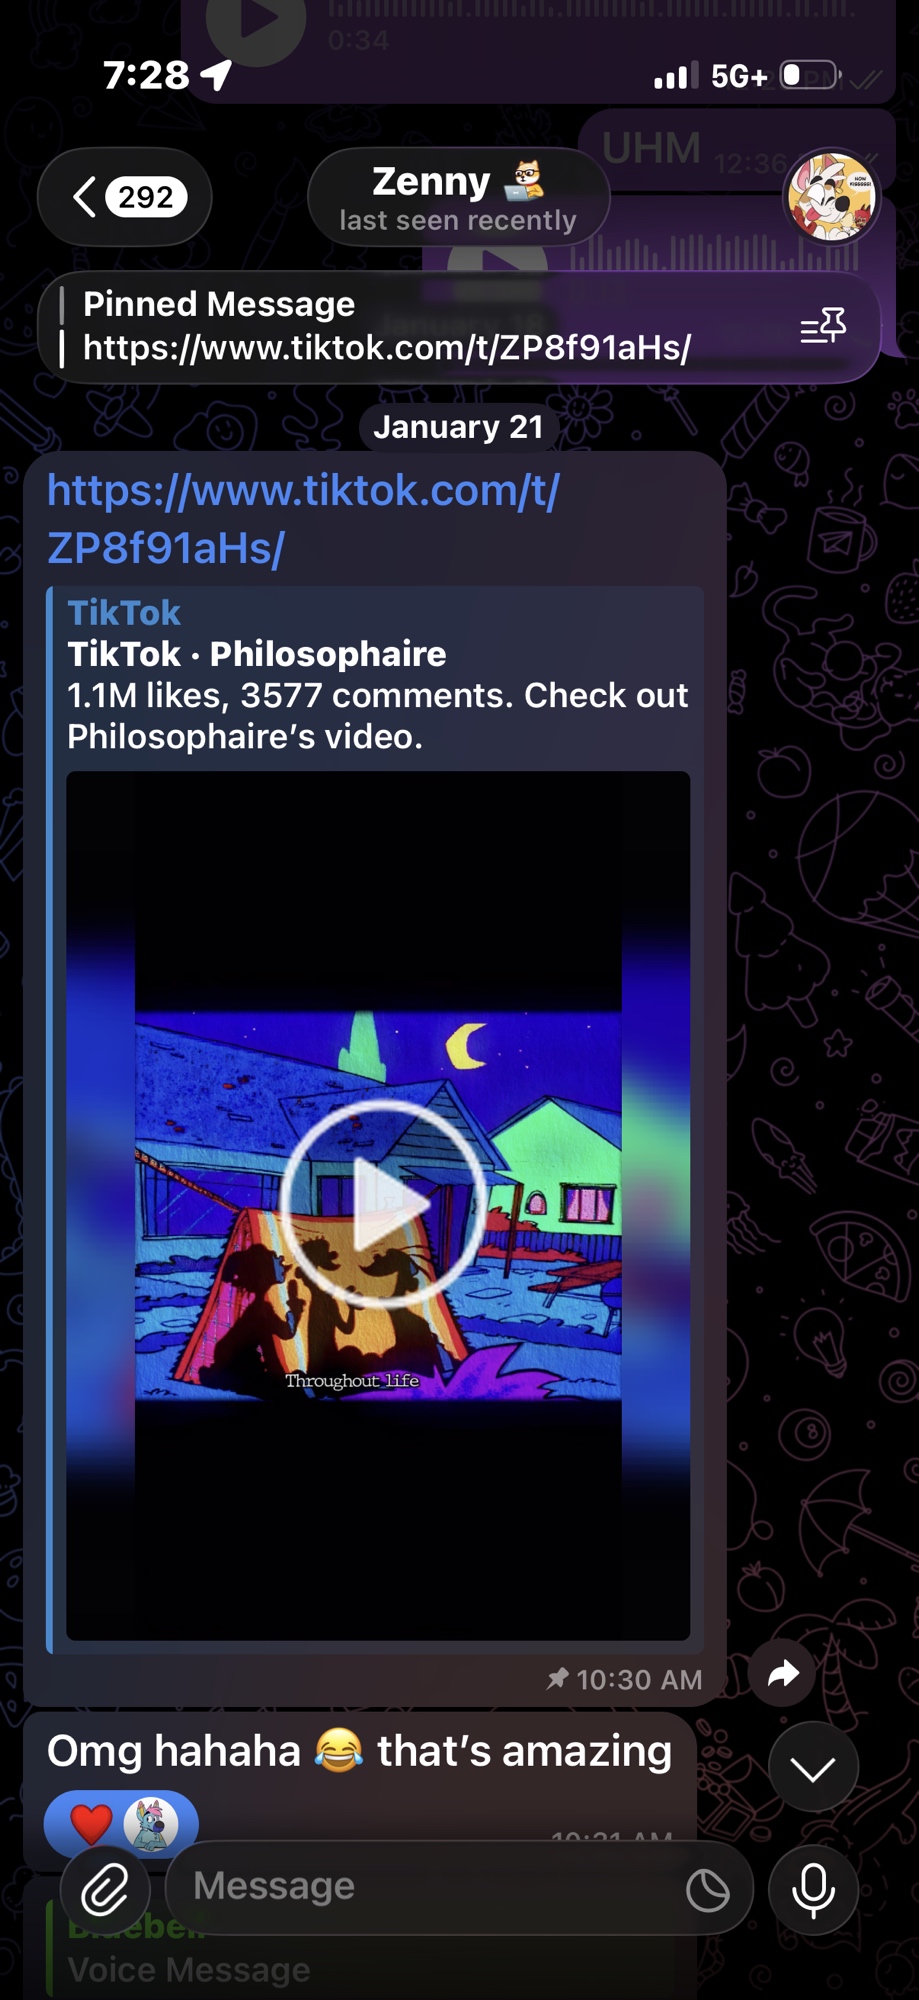This screenshot has width=919, height=2000.
Task: Tap the TikTok · Philosophaire preview title
Action: (x=257, y=654)
